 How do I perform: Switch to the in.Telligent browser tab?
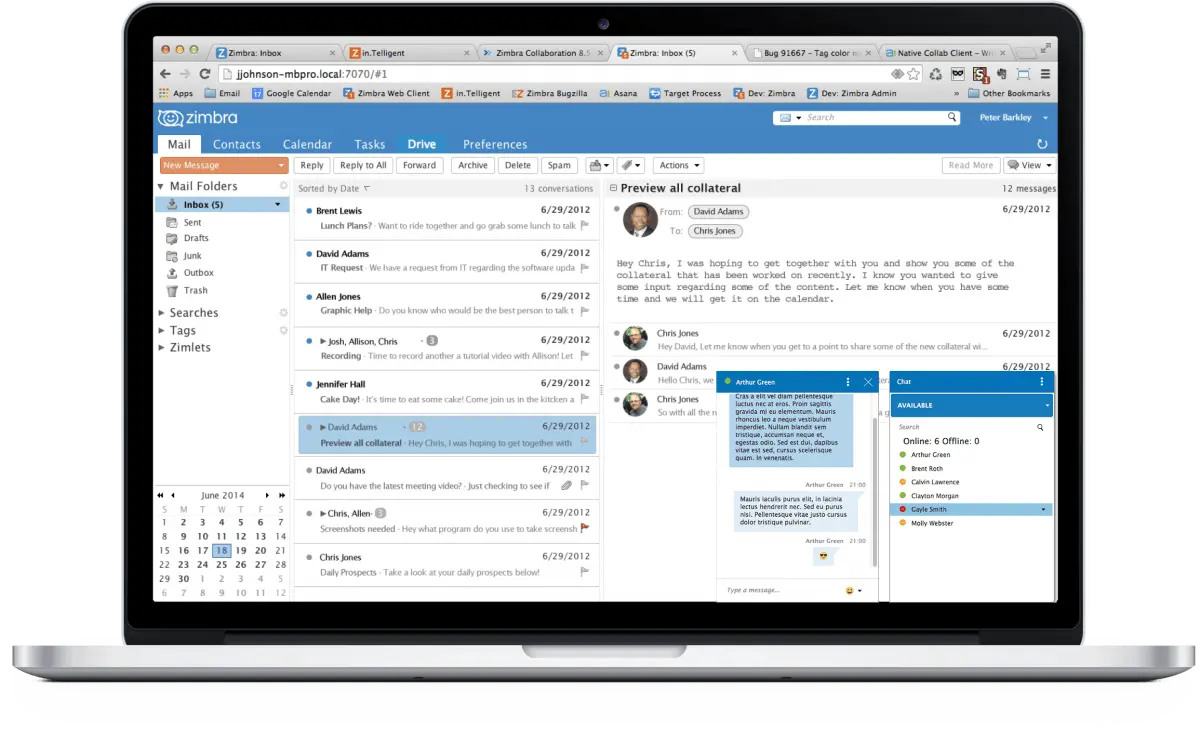pyautogui.click(x=408, y=53)
